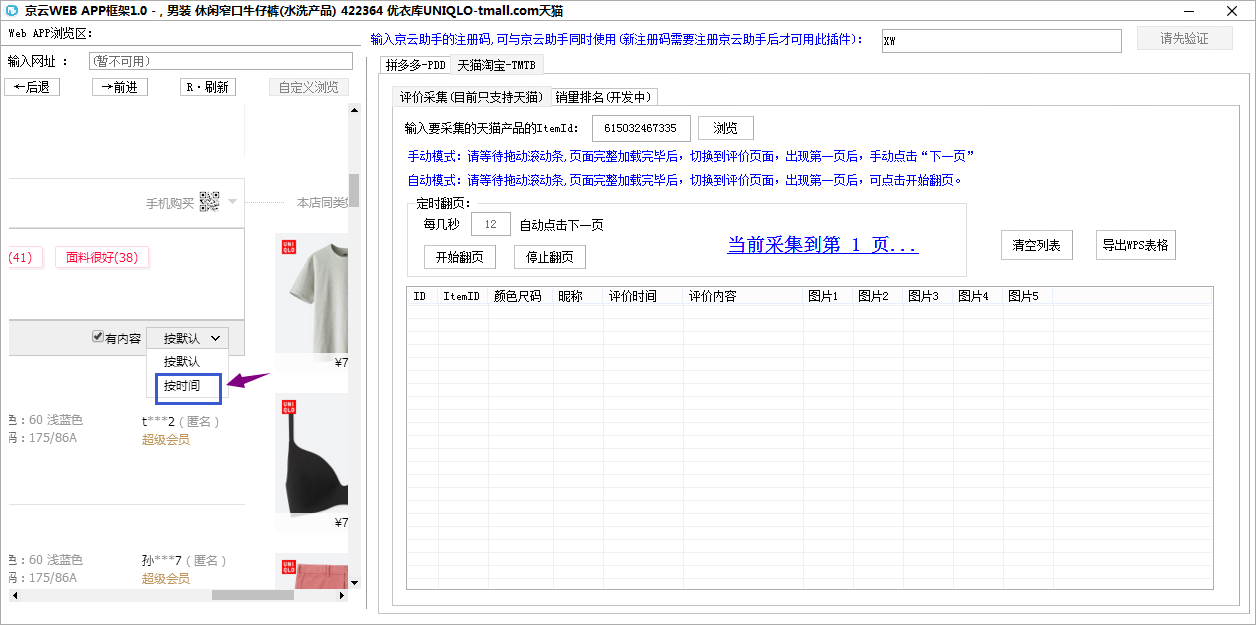Select 按时间 from the sort list
Image resolution: width=1256 pixels, height=625 pixels.
pyautogui.click(x=187, y=386)
